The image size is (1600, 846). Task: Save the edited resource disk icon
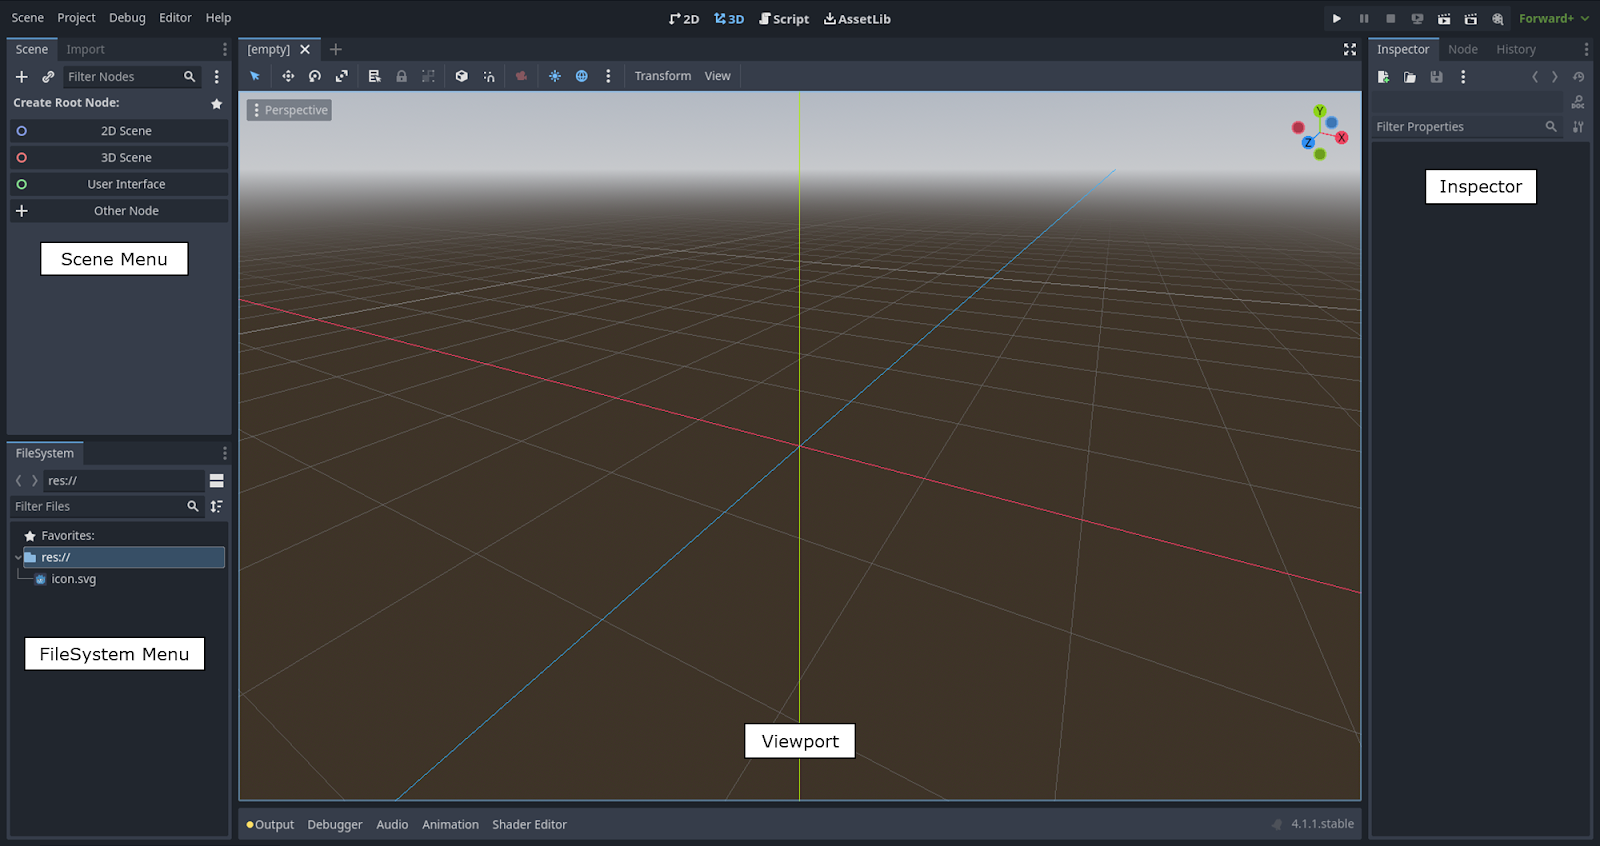pyautogui.click(x=1437, y=77)
